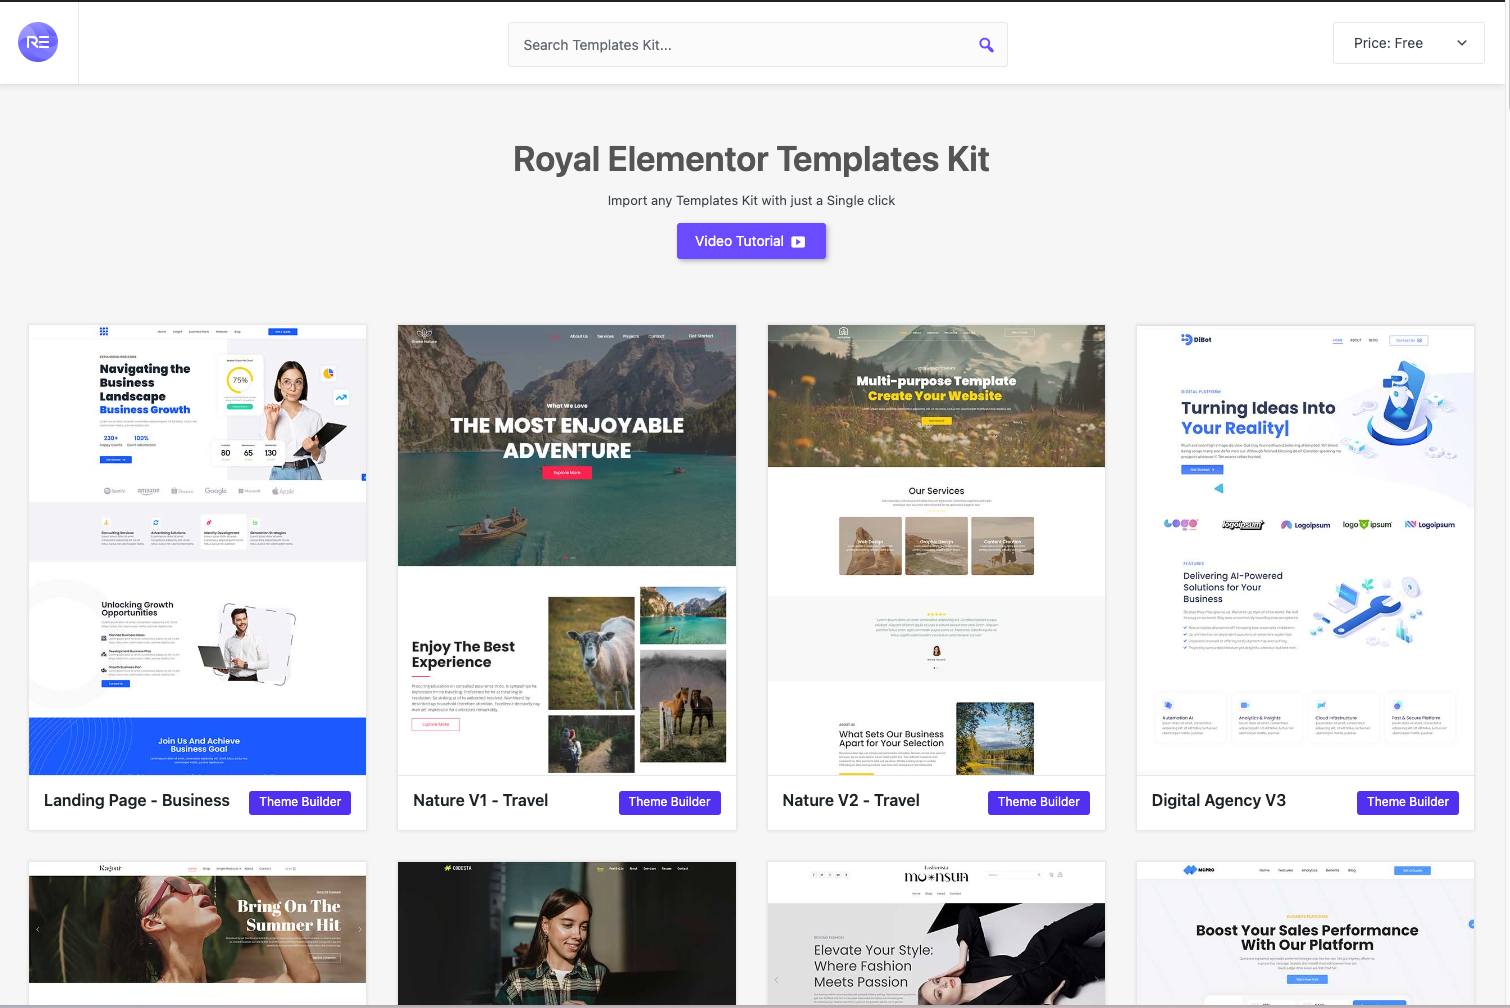Open Landing Page - Business template preview
This screenshot has height=1008, width=1510.
coord(197,550)
